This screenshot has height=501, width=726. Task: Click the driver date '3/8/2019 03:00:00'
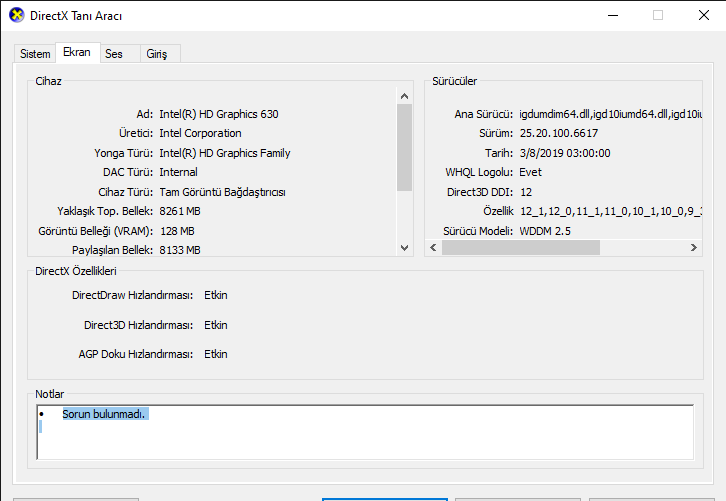click(565, 153)
